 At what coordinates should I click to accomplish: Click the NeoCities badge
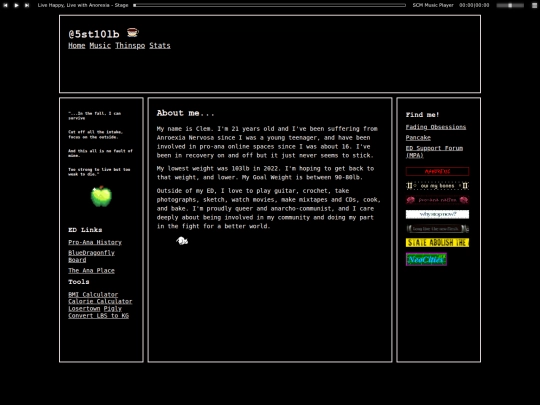[x=426, y=259]
